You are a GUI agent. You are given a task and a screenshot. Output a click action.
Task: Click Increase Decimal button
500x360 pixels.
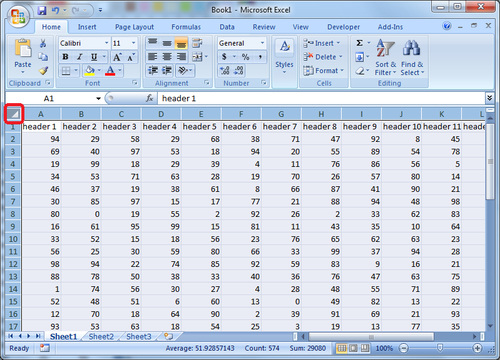click(x=224, y=70)
